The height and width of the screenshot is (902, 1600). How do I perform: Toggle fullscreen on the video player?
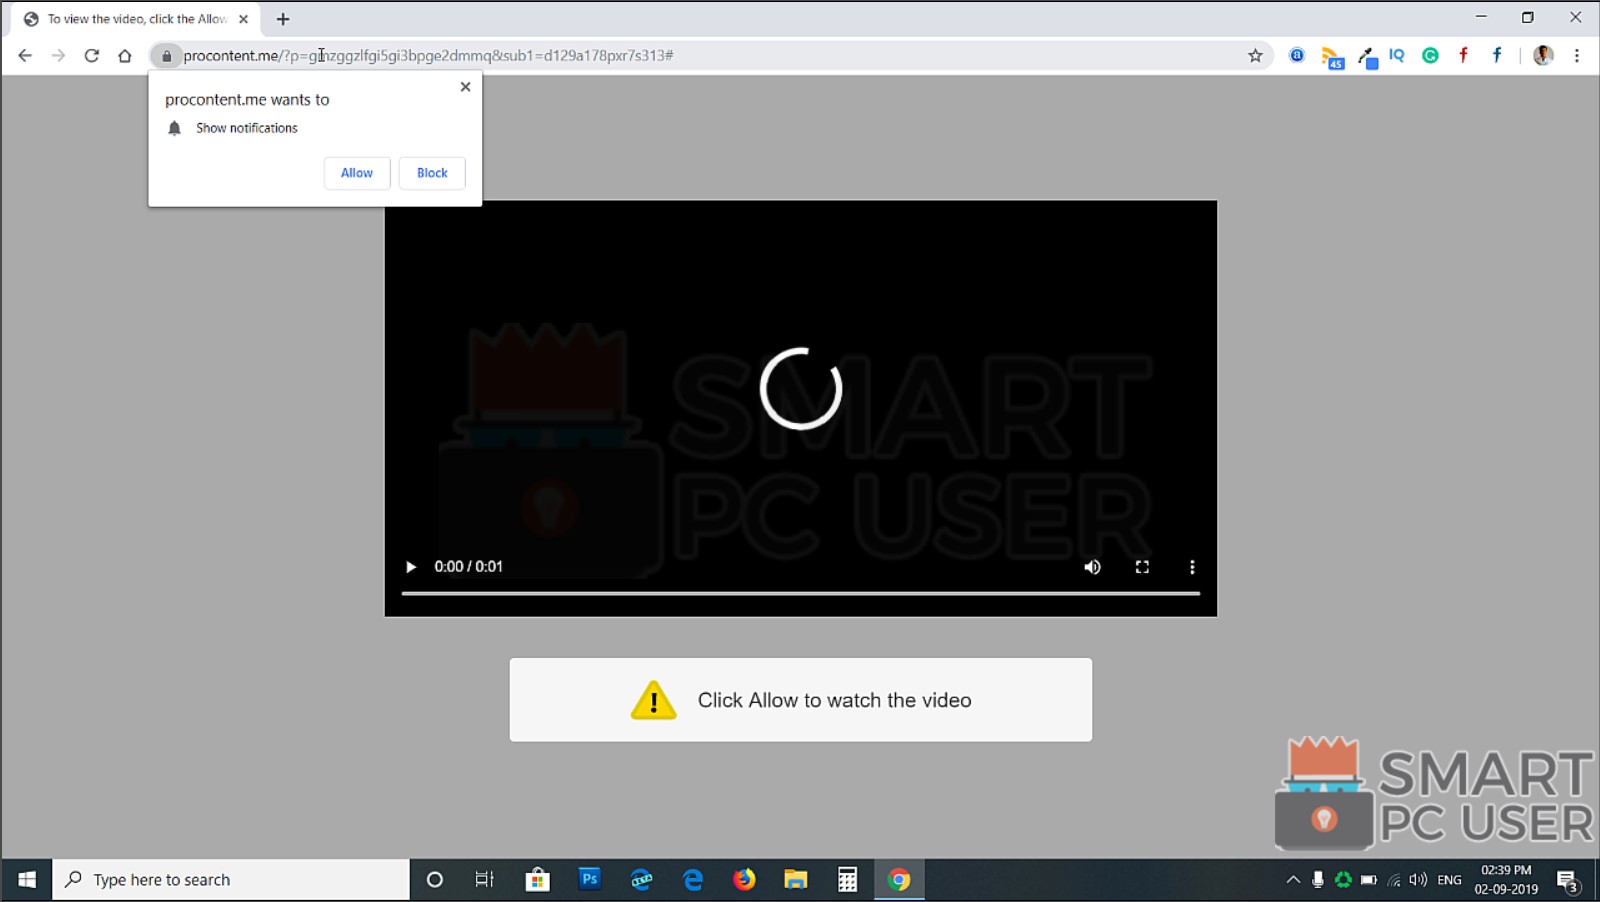click(1143, 566)
